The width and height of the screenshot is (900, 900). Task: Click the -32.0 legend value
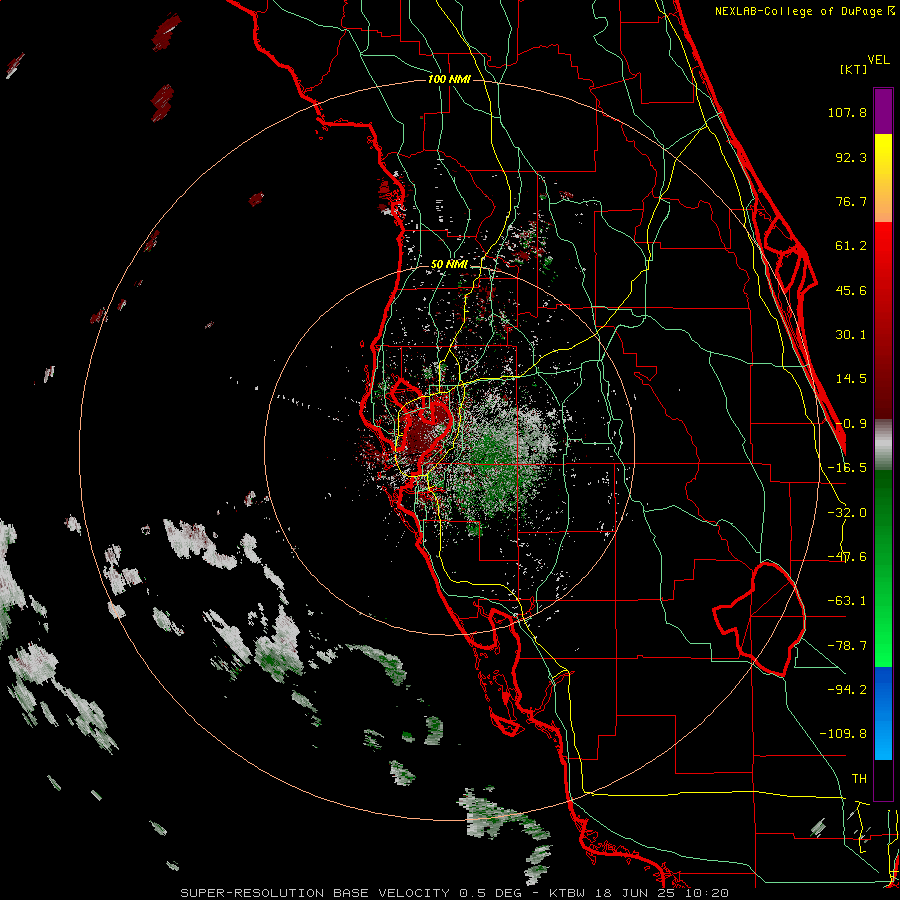[847, 513]
